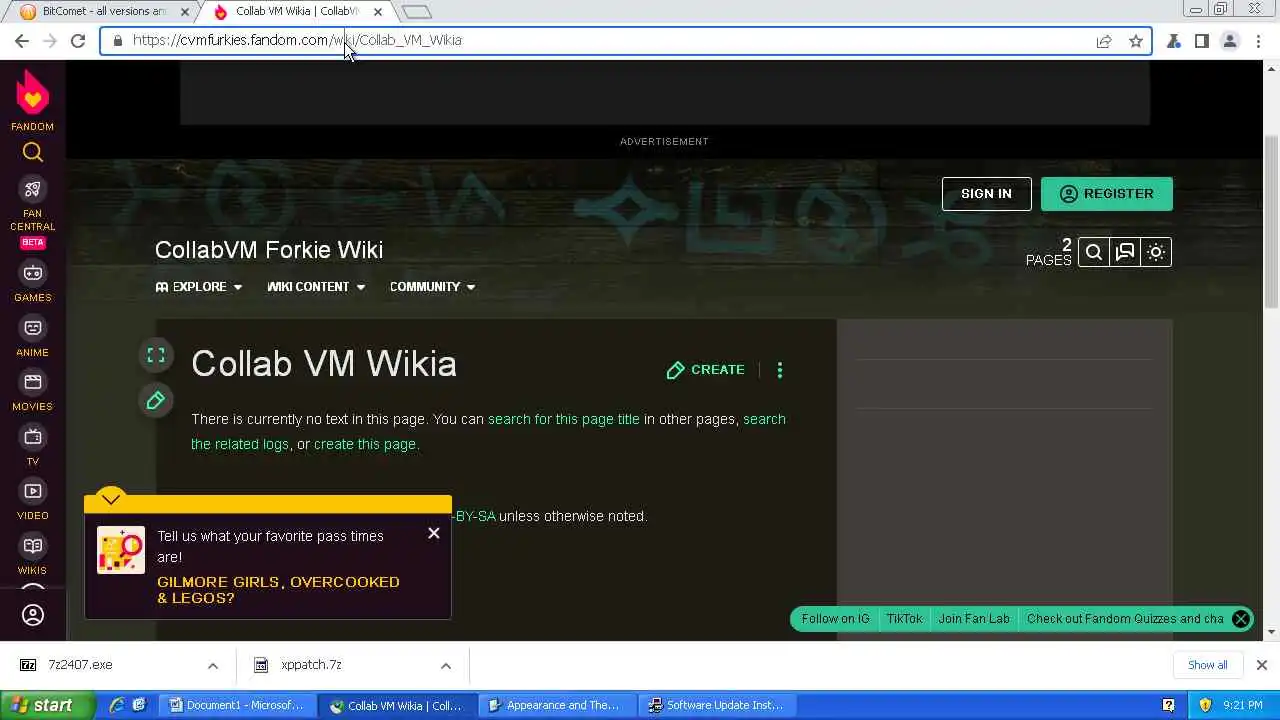The width and height of the screenshot is (1280, 720).
Task: Switch to Appearance and Themes taskbar button
Action: 557,705
